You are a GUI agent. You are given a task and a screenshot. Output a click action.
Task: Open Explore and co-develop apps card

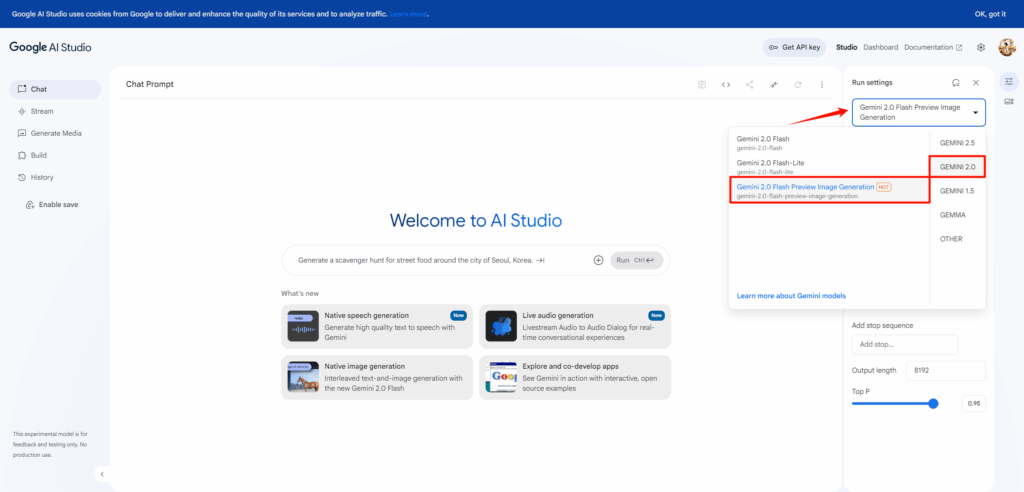(x=575, y=377)
